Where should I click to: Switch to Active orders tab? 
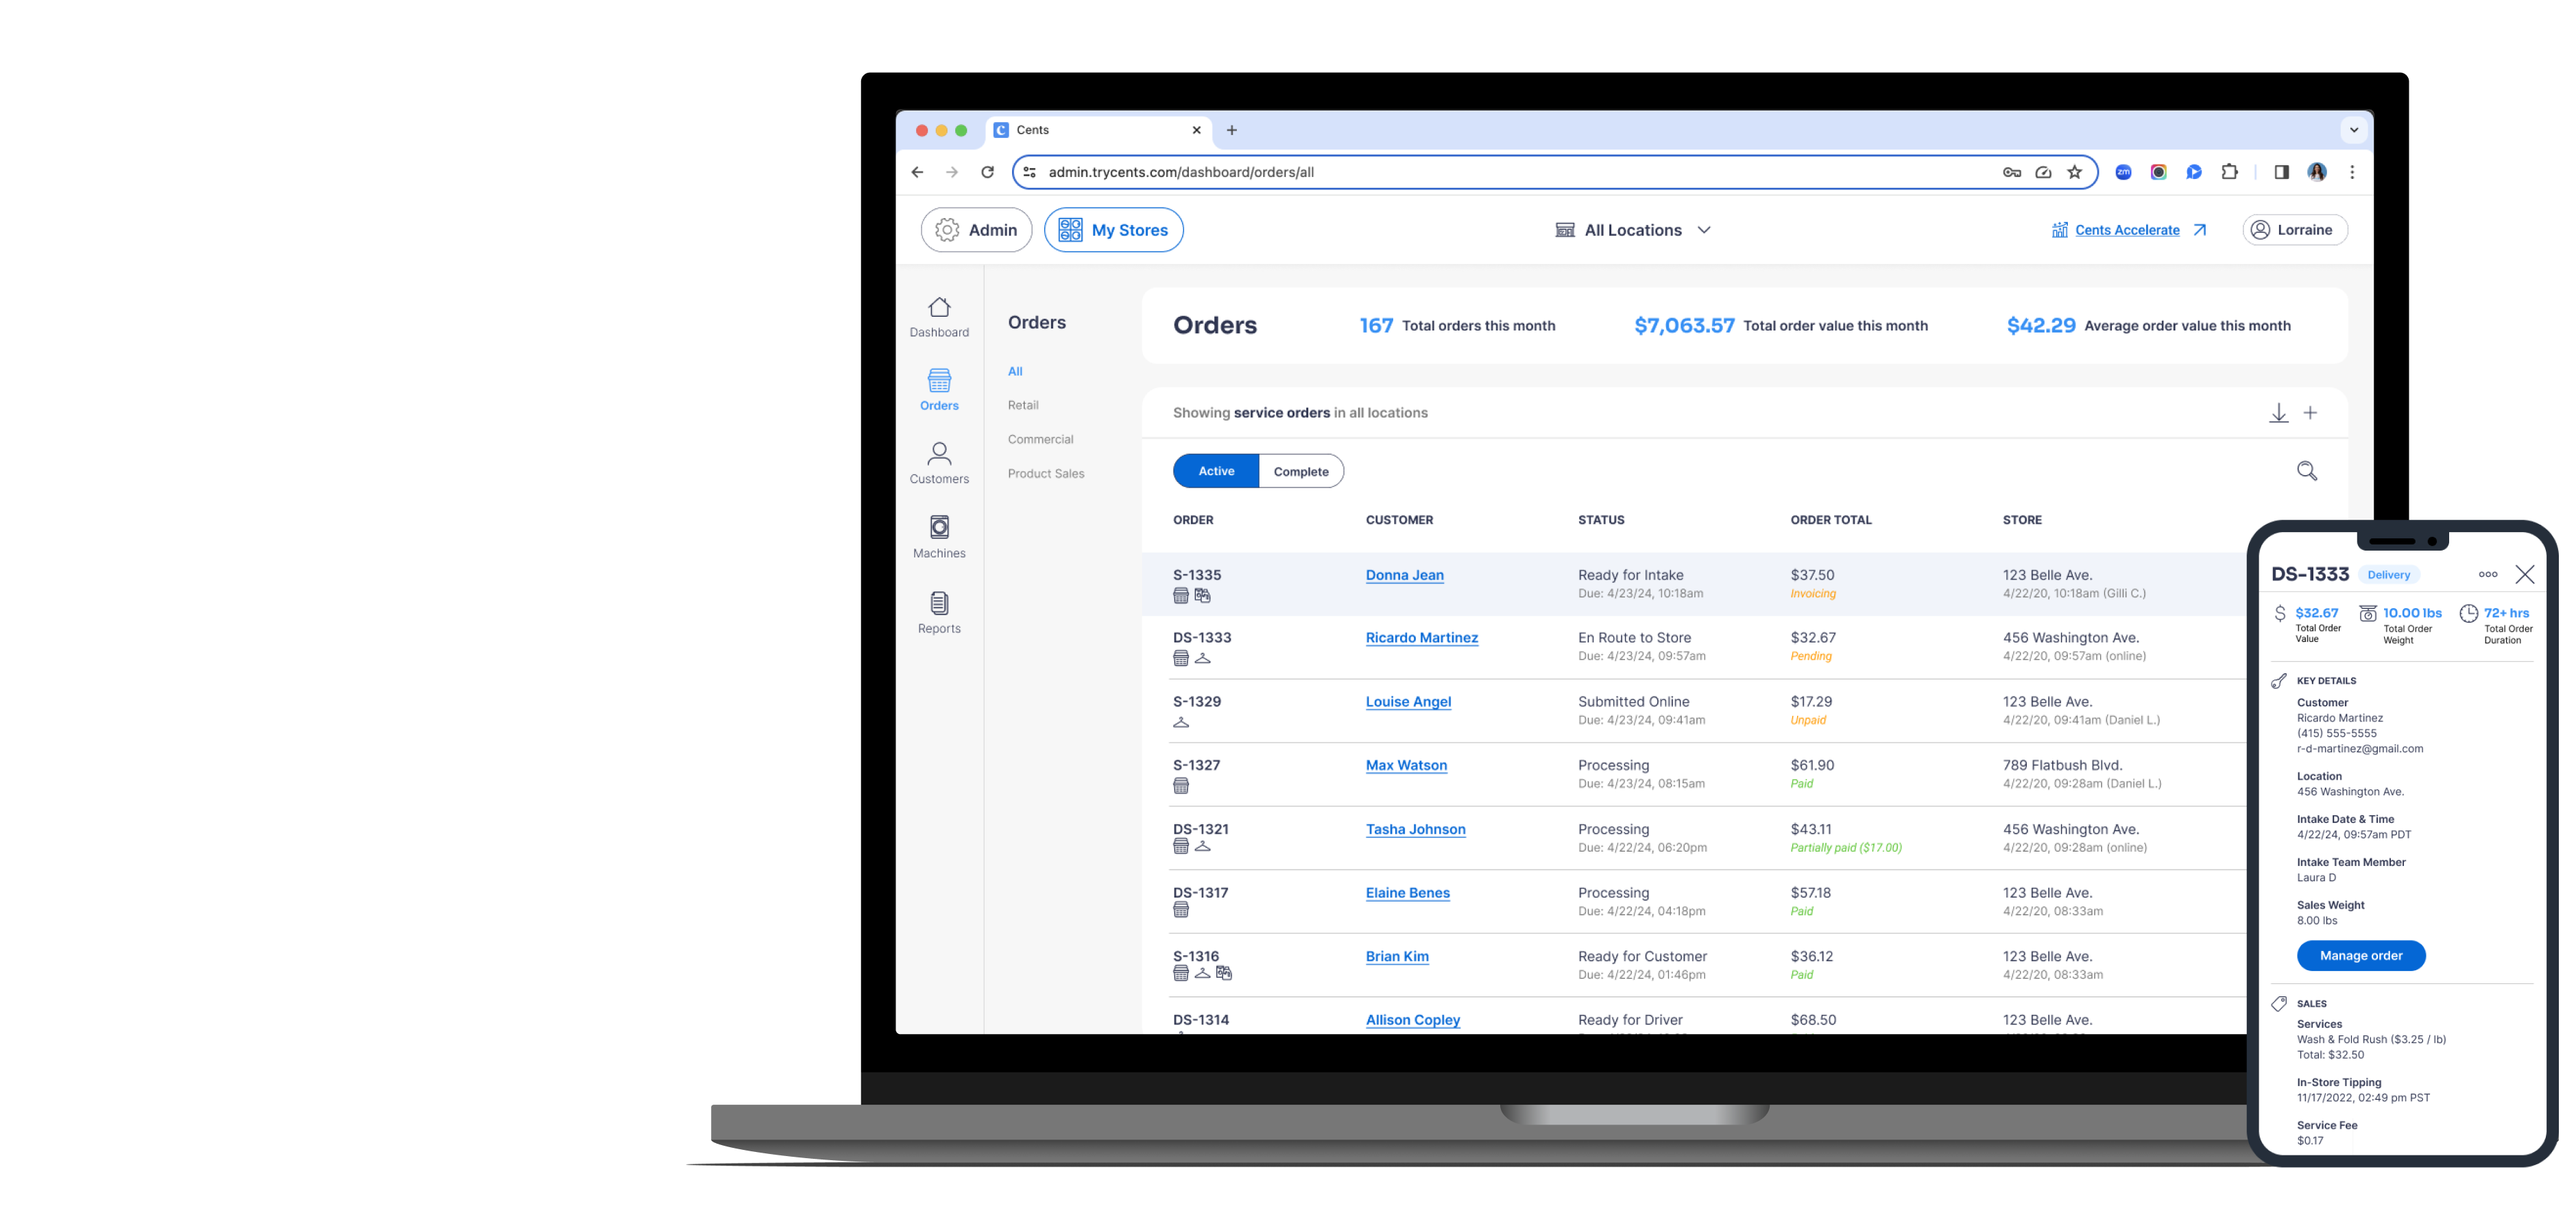coord(1216,470)
